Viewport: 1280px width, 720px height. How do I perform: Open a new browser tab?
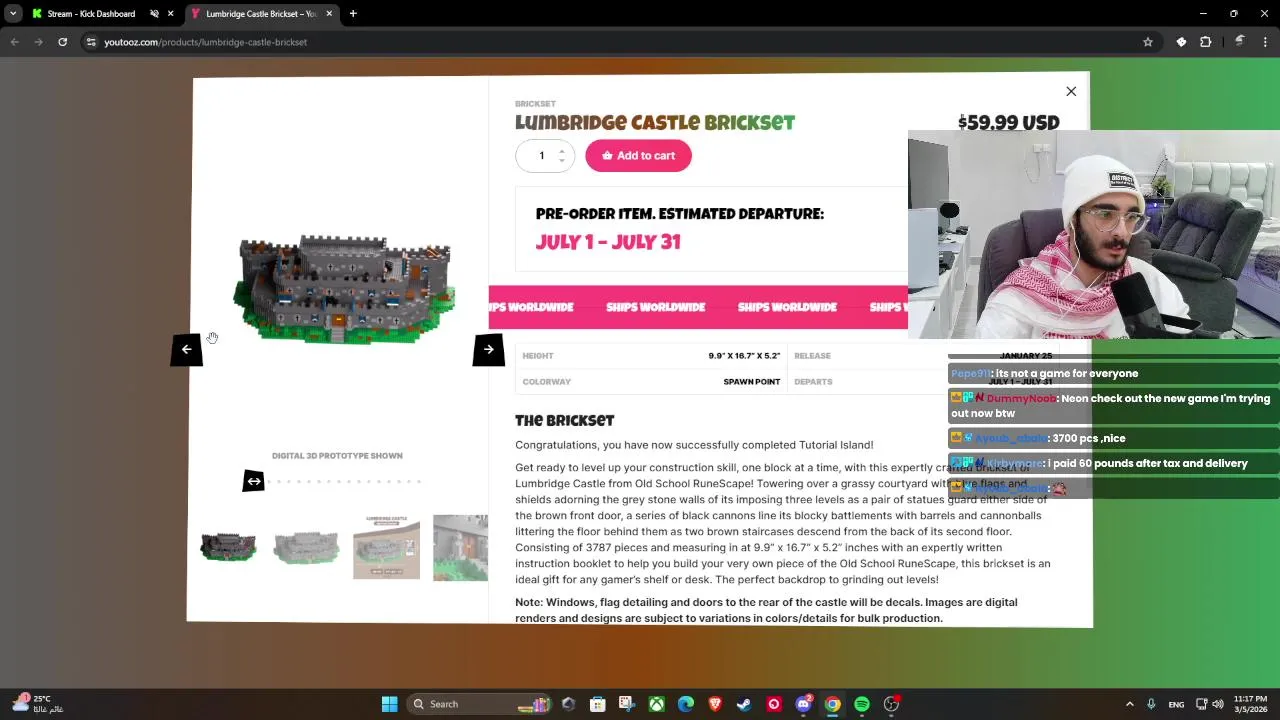[353, 14]
